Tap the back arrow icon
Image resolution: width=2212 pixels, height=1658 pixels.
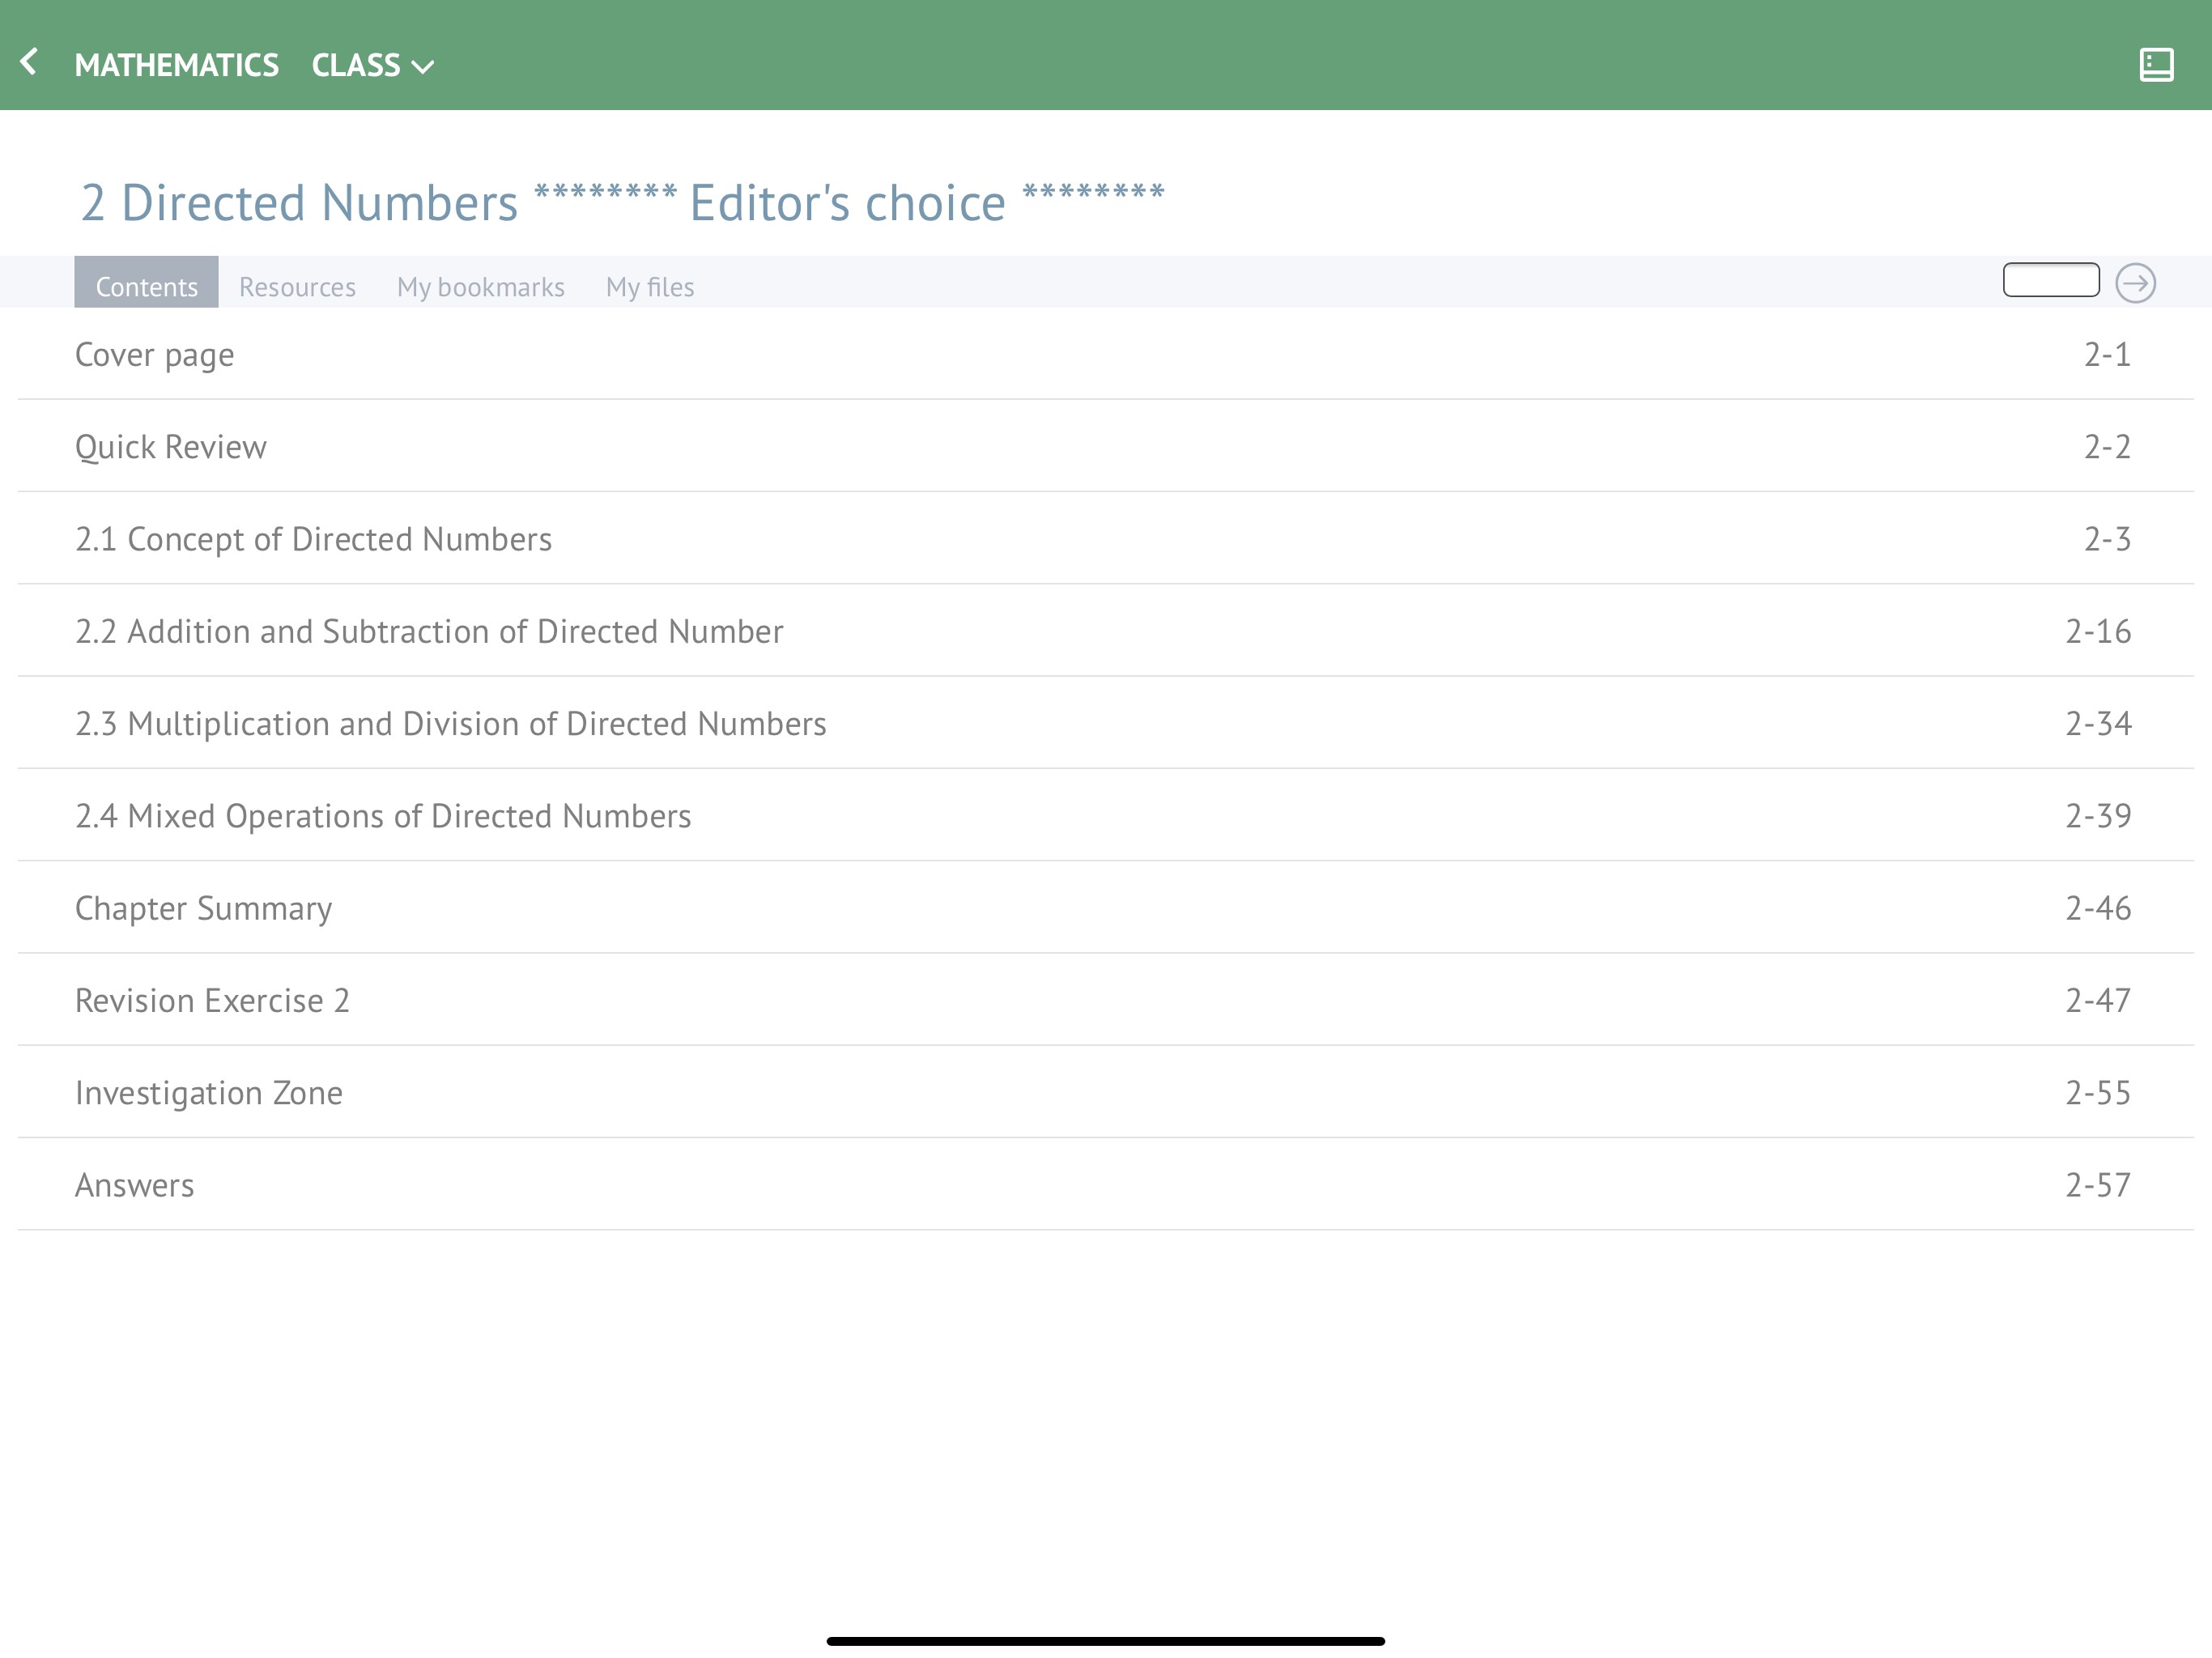pos(29,63)
